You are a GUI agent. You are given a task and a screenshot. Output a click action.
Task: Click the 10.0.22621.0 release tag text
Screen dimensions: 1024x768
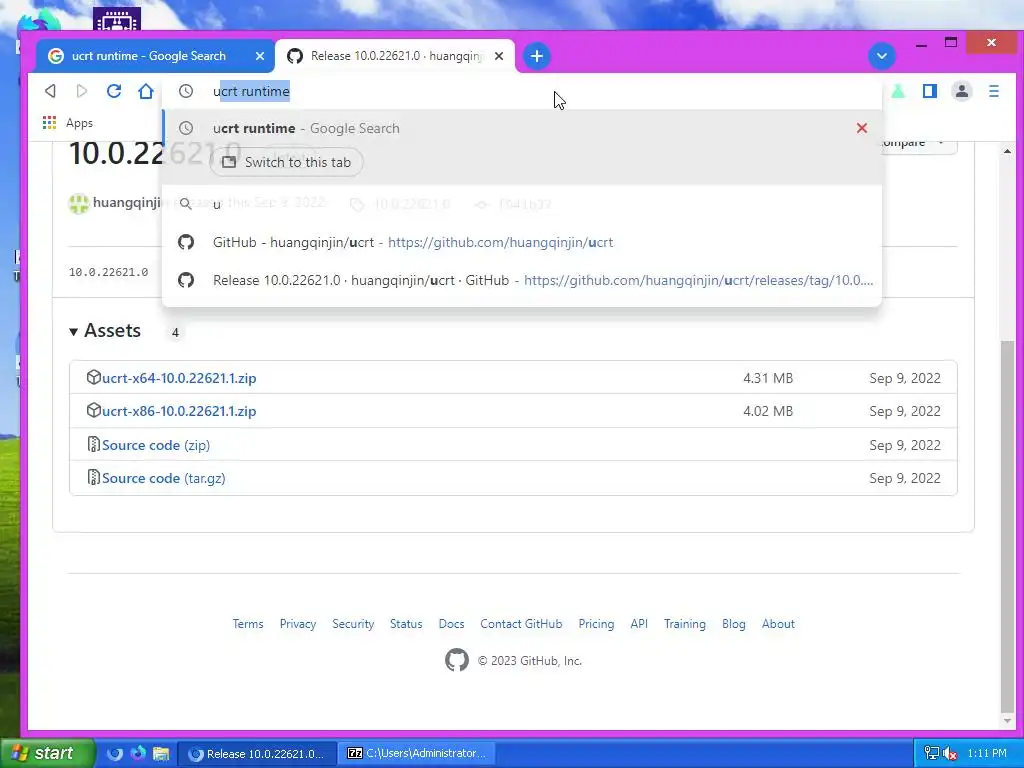108,272
